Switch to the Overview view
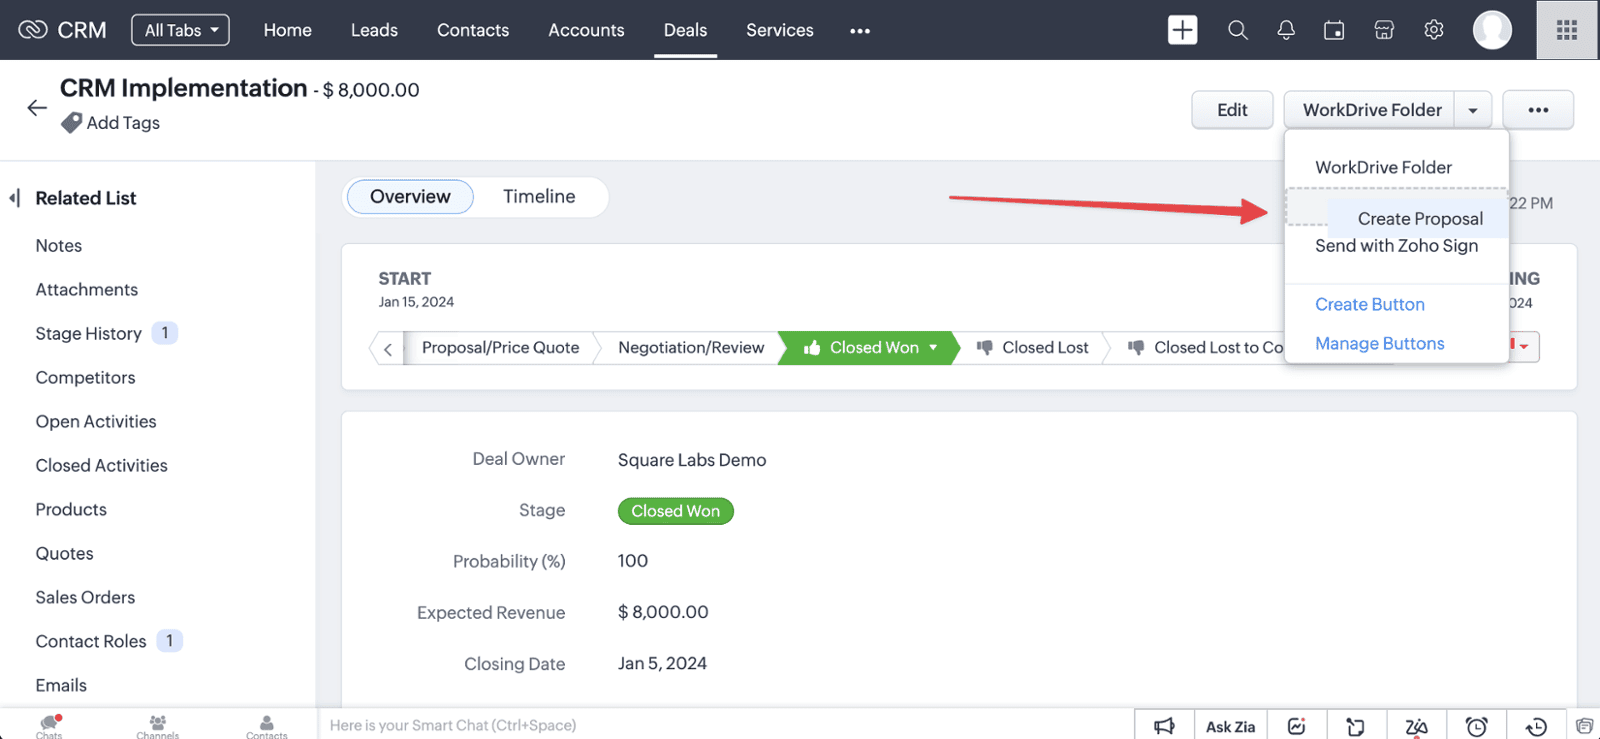The height and width of the screenshot is (739, 1600). tap(410, 197)
